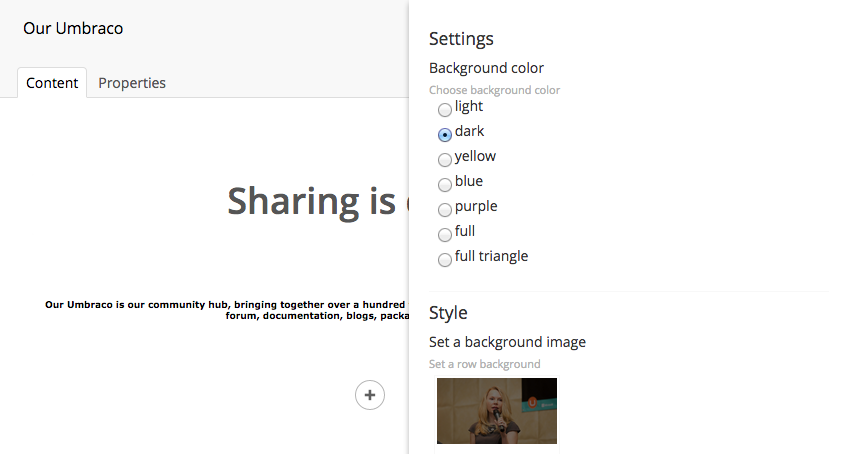Select the full triangle background option
This screenshot has width=846, height=454.
point(445,260)
